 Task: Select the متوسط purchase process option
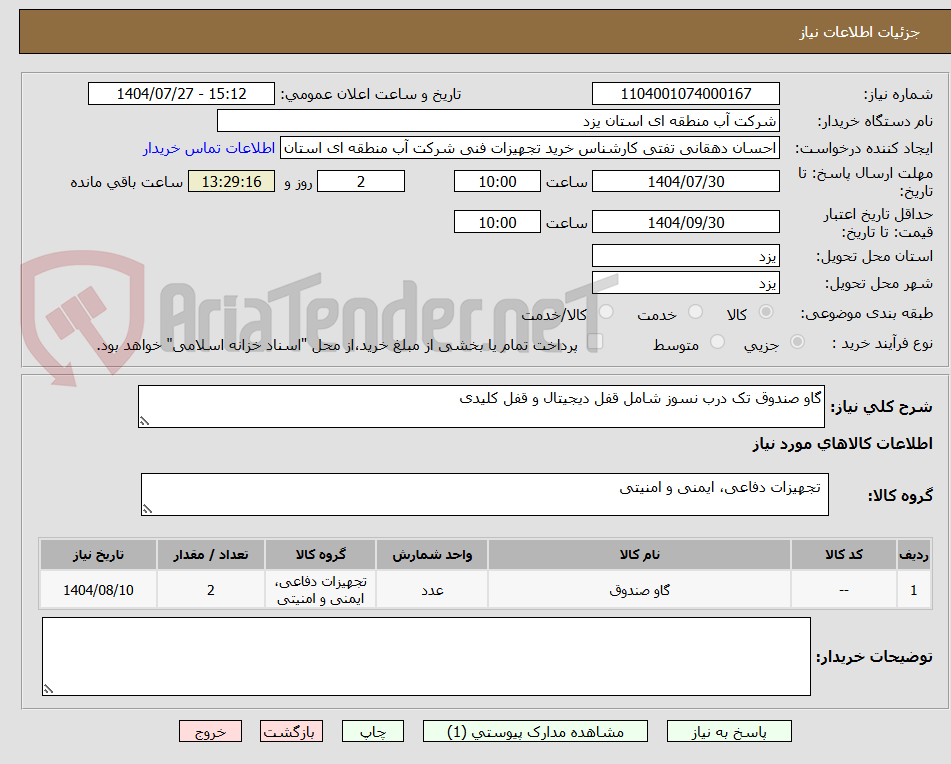[x=717, y=343]
